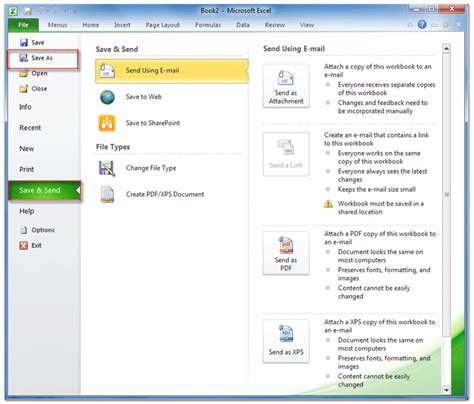Click the scrollbar up arrow in email pane

[446, 49]
